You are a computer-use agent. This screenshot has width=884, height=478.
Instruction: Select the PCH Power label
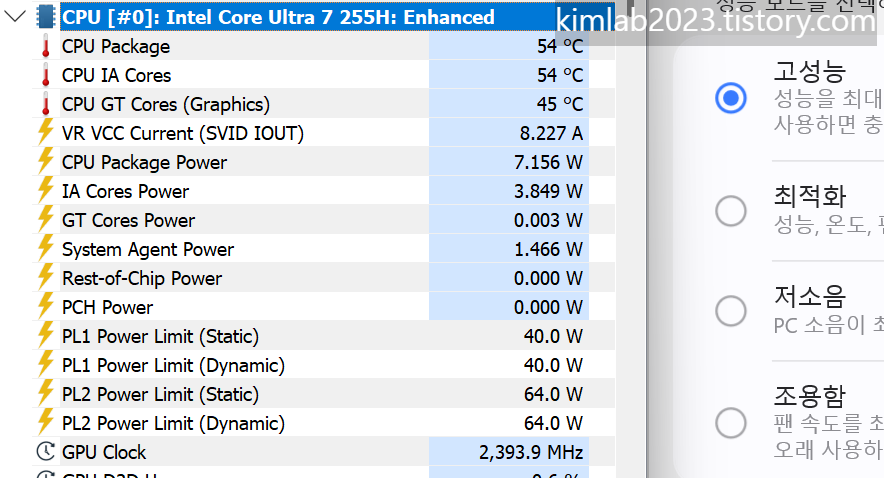108,308
